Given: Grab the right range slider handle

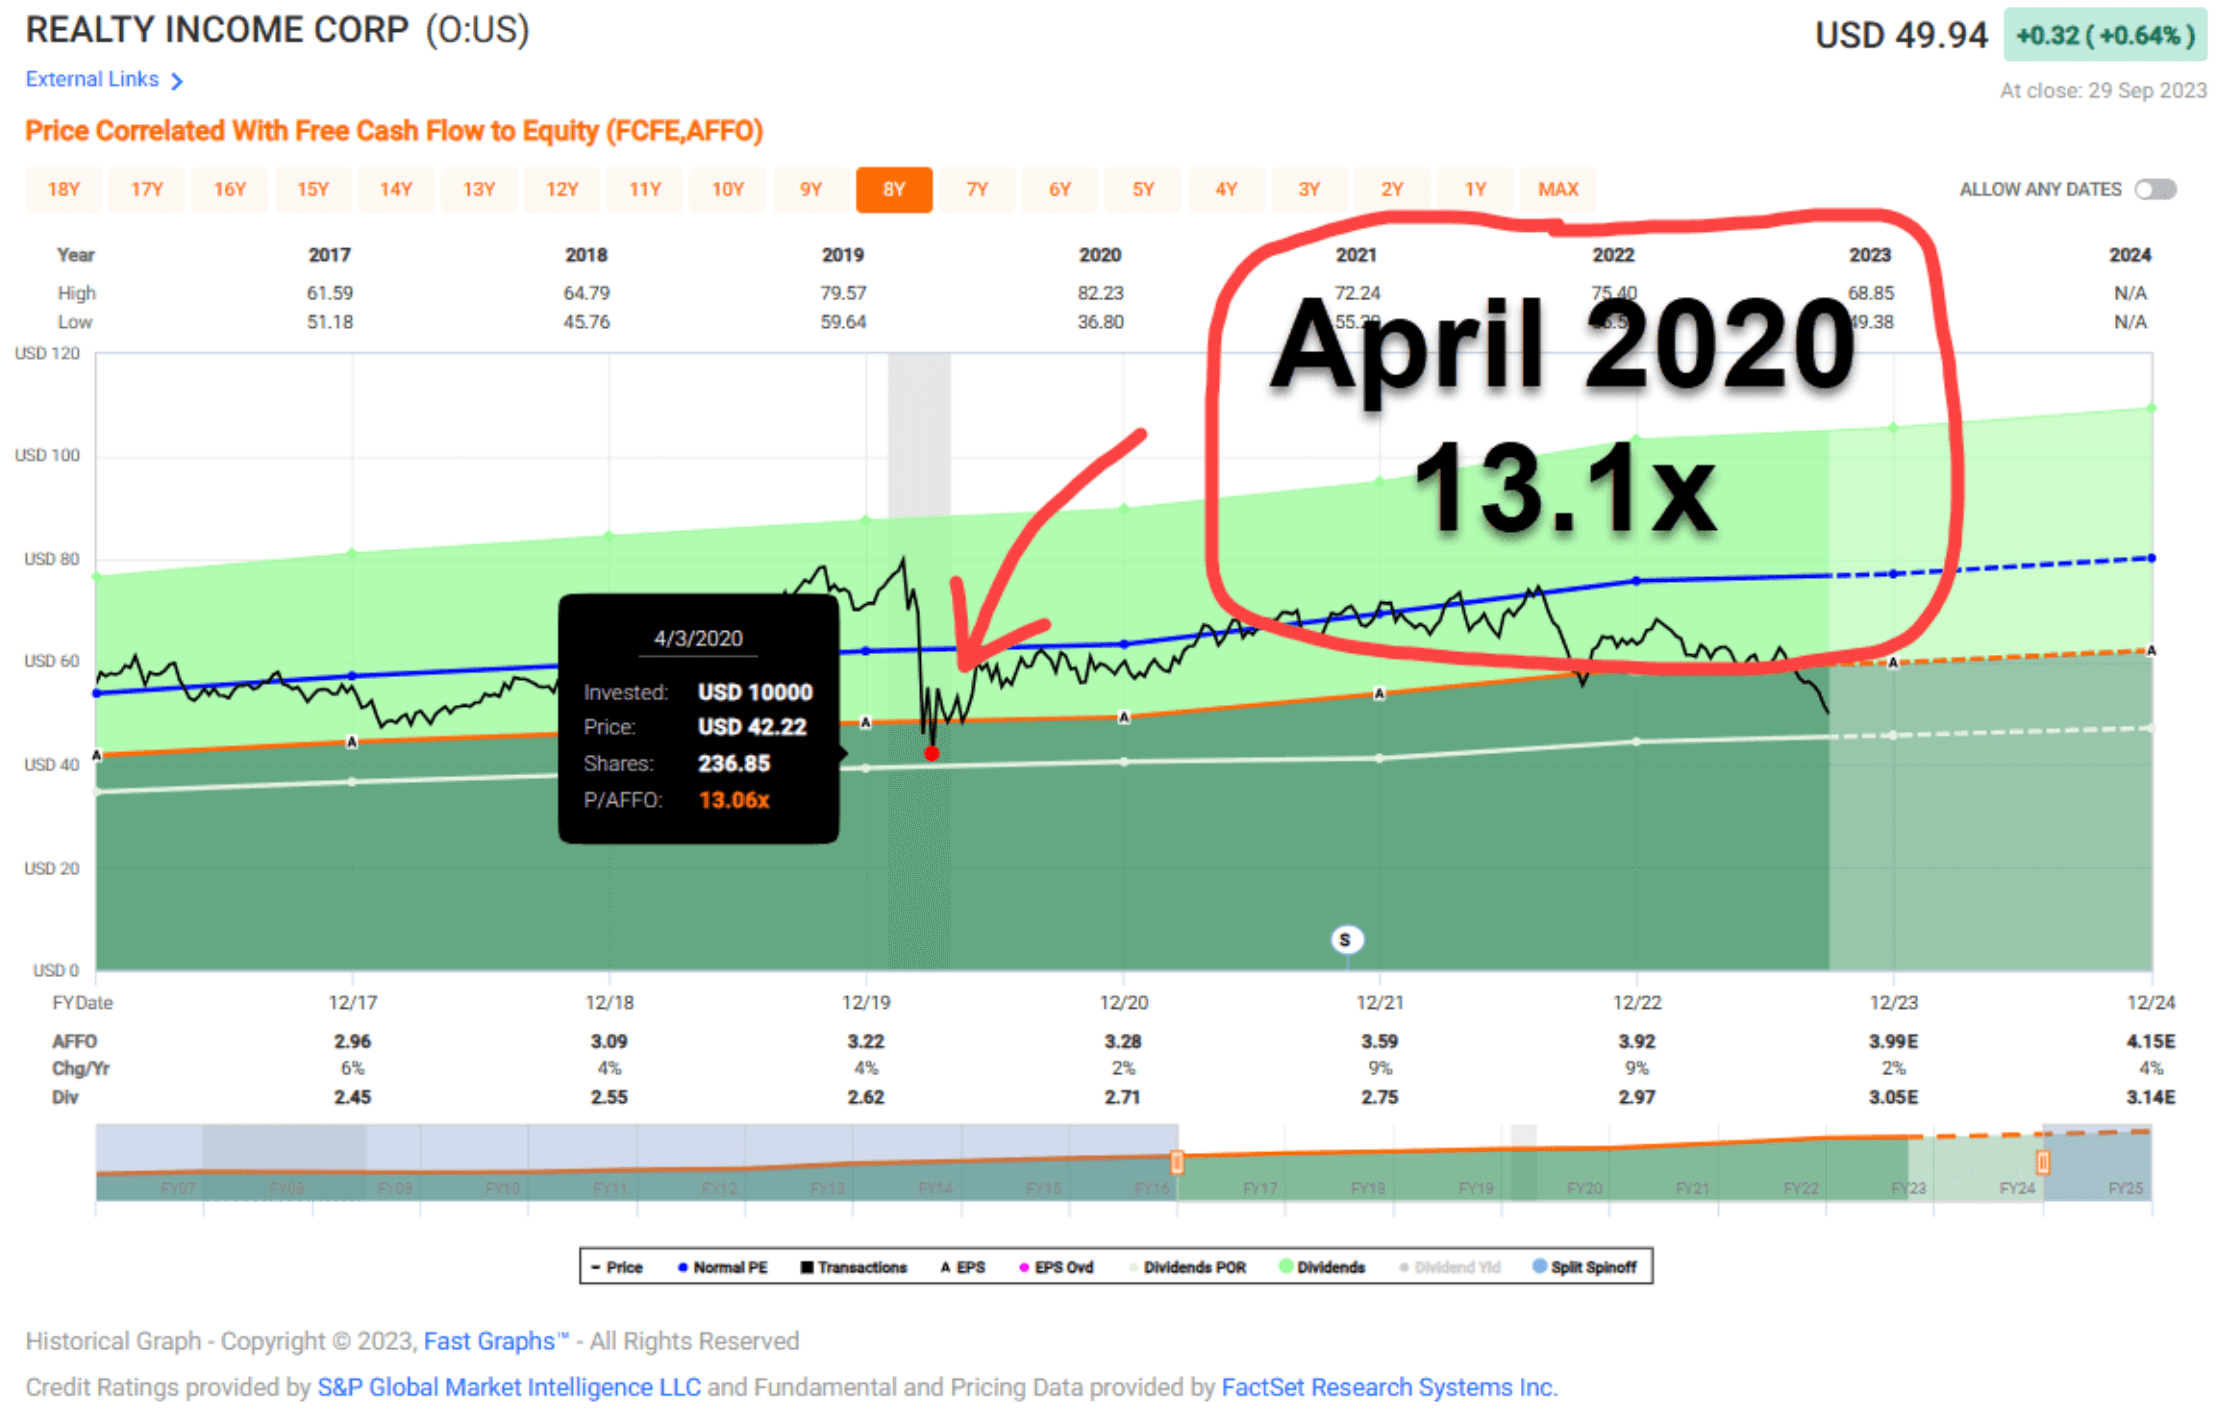Looking at the screenshot, I should (2043, 1162).
